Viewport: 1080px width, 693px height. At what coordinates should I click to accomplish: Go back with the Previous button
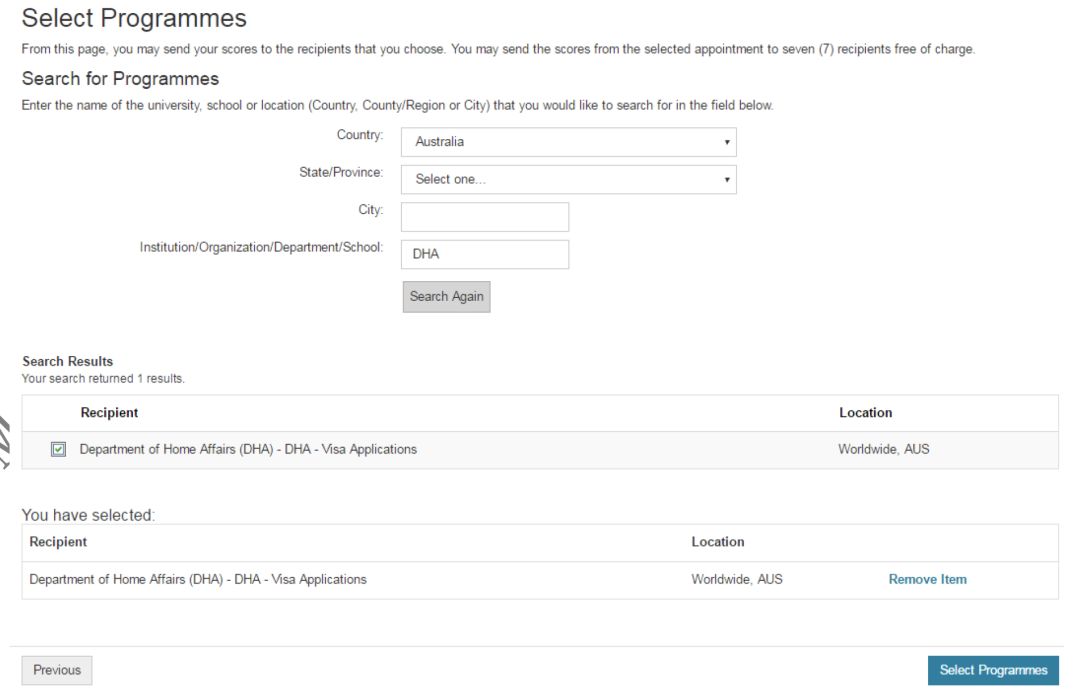click(x=56, y=670)
